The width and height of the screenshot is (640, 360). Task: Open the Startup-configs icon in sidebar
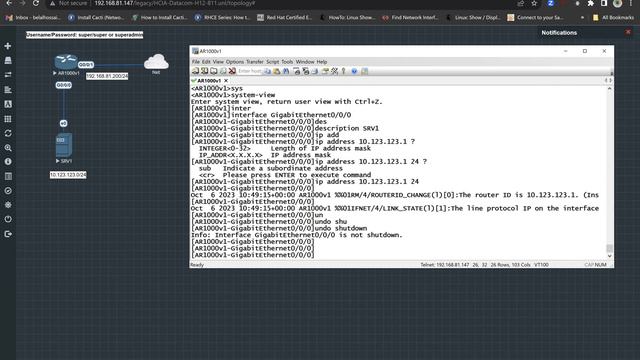point(8,90)
